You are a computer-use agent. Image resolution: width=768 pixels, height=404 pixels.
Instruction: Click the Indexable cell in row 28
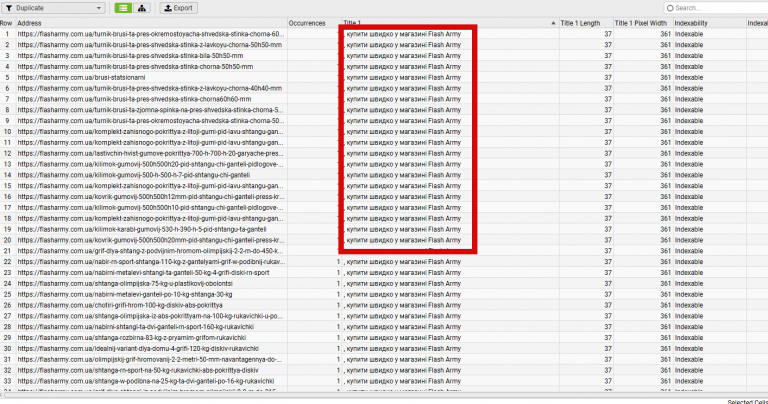tap(689, 327)
